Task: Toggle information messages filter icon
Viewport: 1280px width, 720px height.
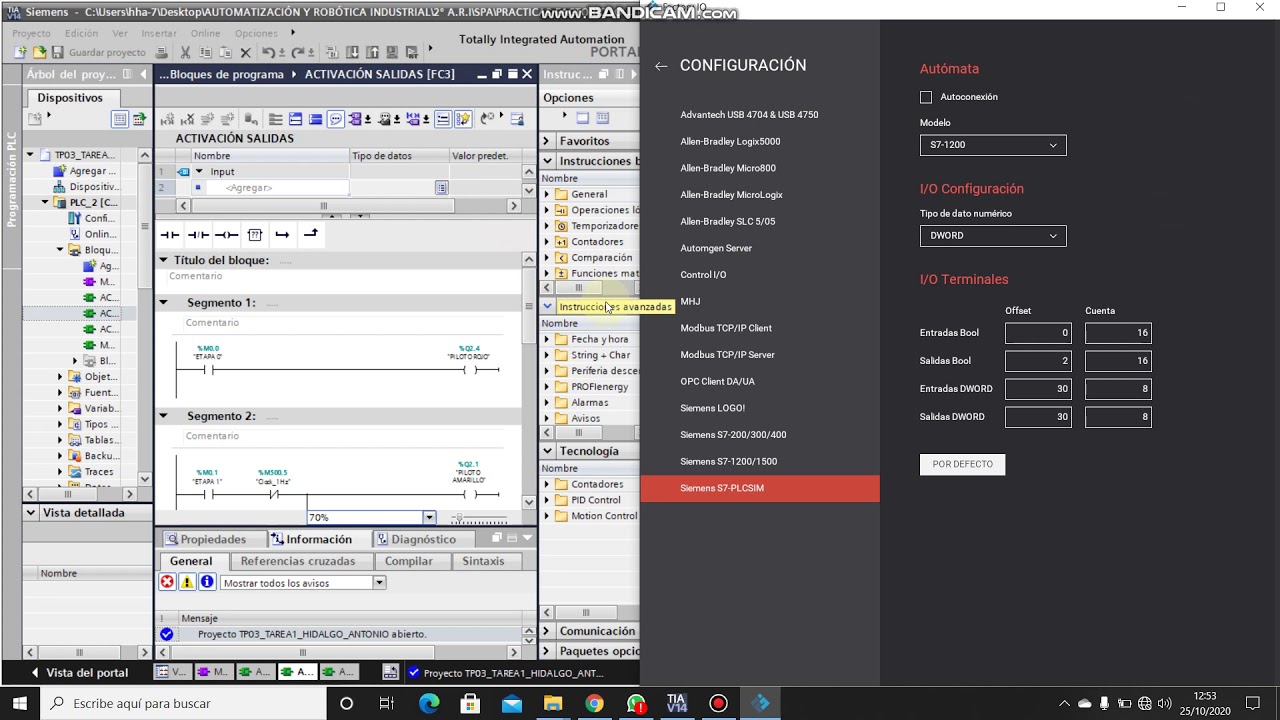Action: tap(207, 582)
